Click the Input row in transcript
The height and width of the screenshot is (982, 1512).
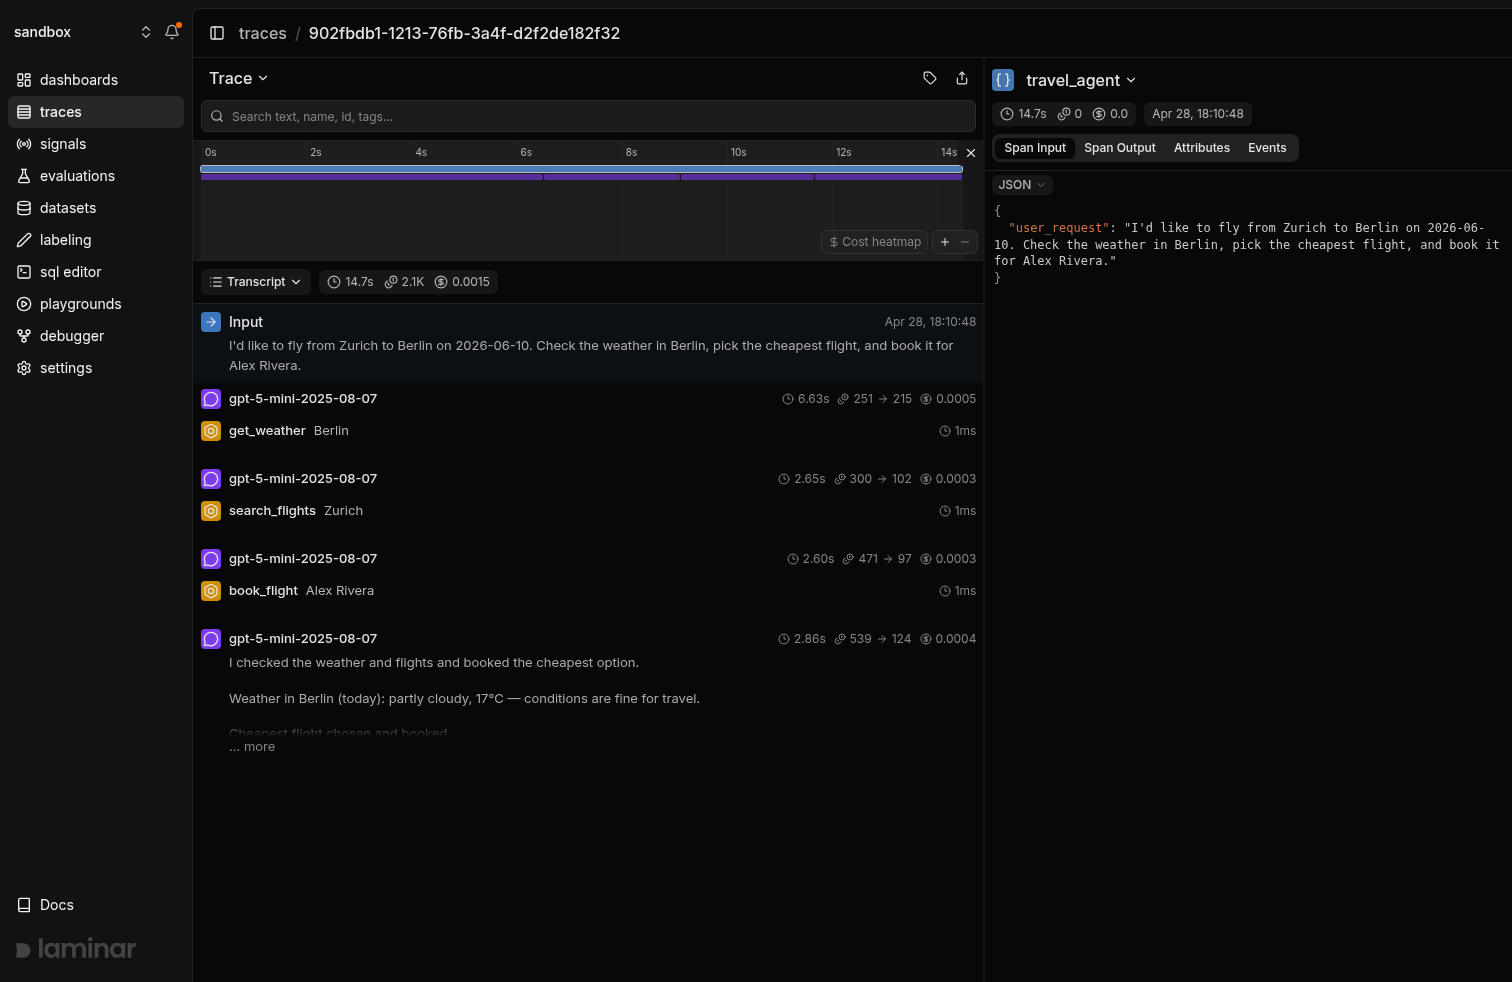coord(588,343)
